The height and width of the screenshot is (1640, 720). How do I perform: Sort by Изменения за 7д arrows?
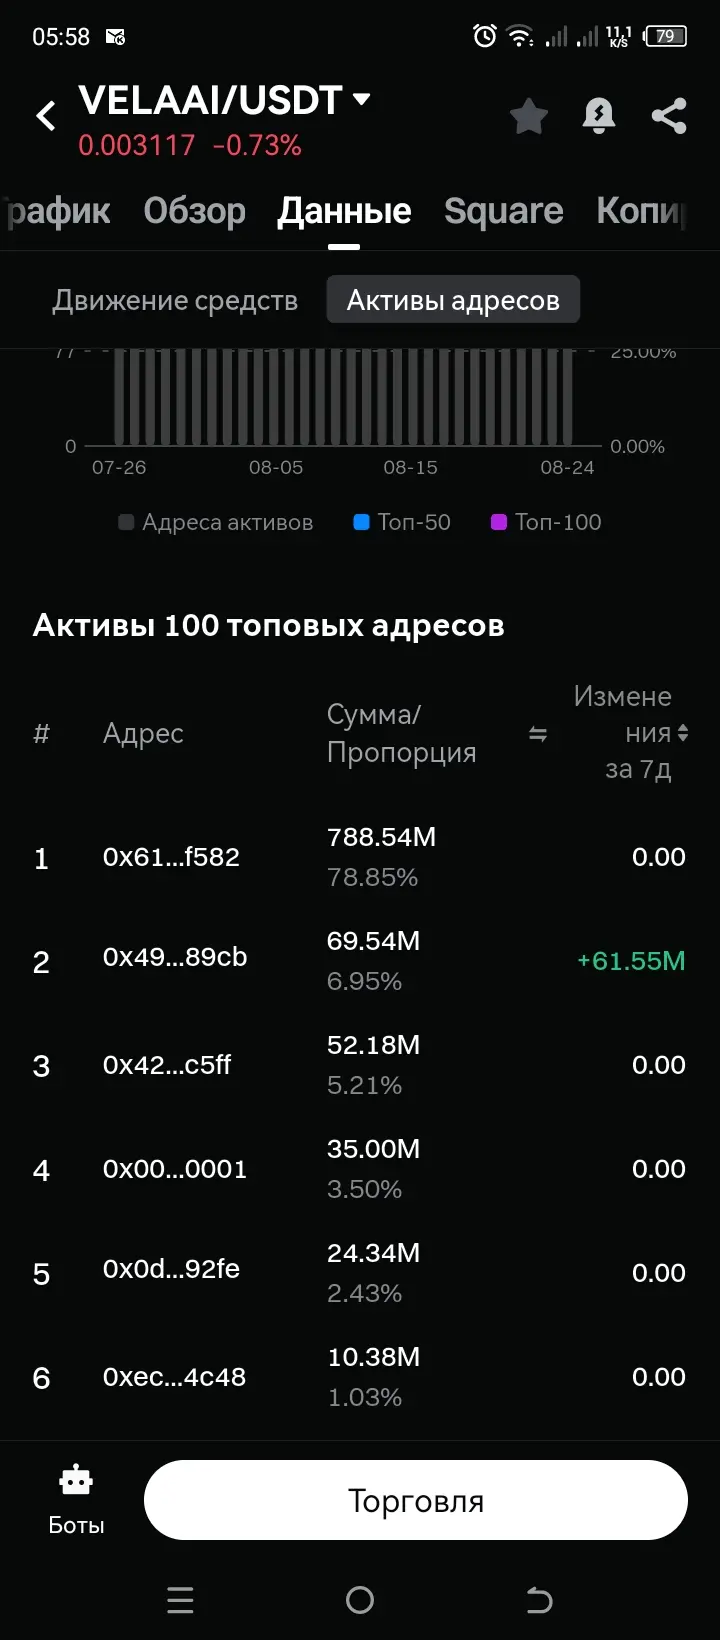[x=683, y=733]
